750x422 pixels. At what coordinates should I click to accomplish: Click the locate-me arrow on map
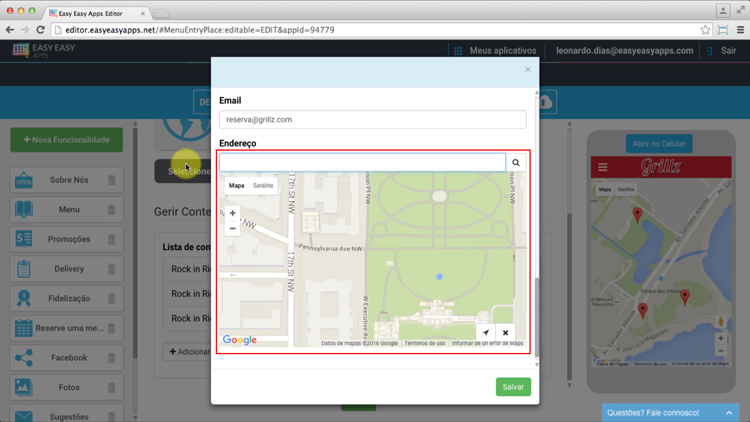486,333
